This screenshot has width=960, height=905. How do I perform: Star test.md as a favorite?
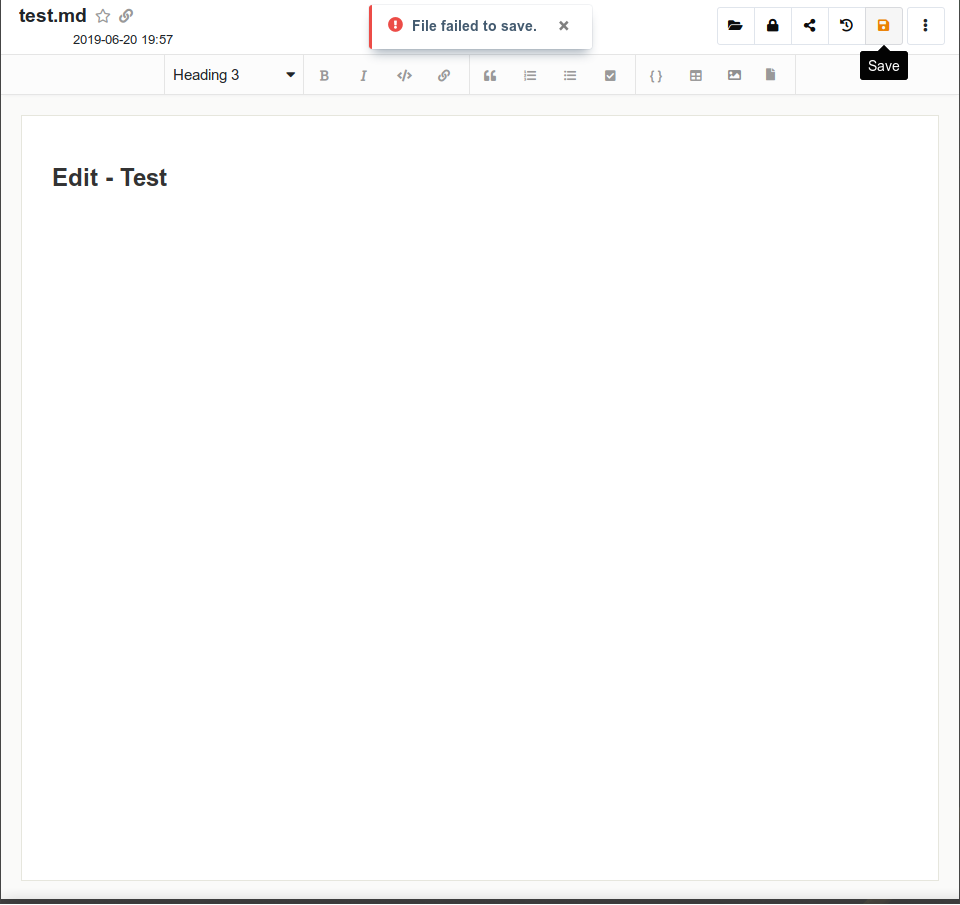click(x=103, y=16)
